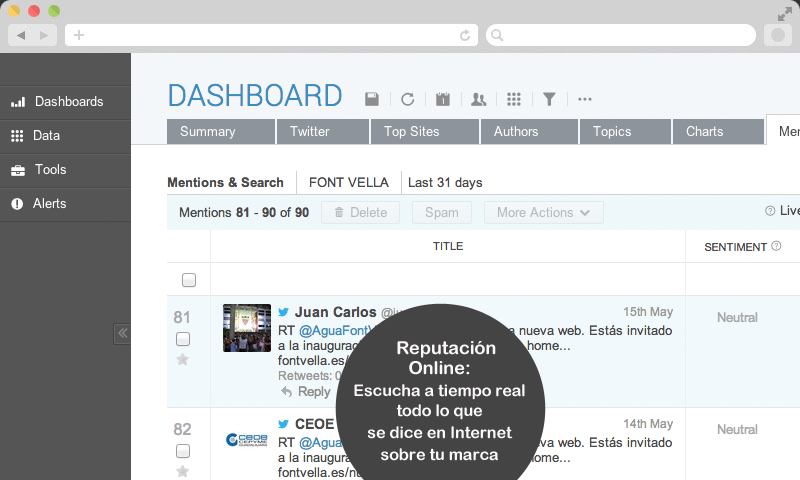Click Neutral sentiment for mention 81

pos(737,318)
